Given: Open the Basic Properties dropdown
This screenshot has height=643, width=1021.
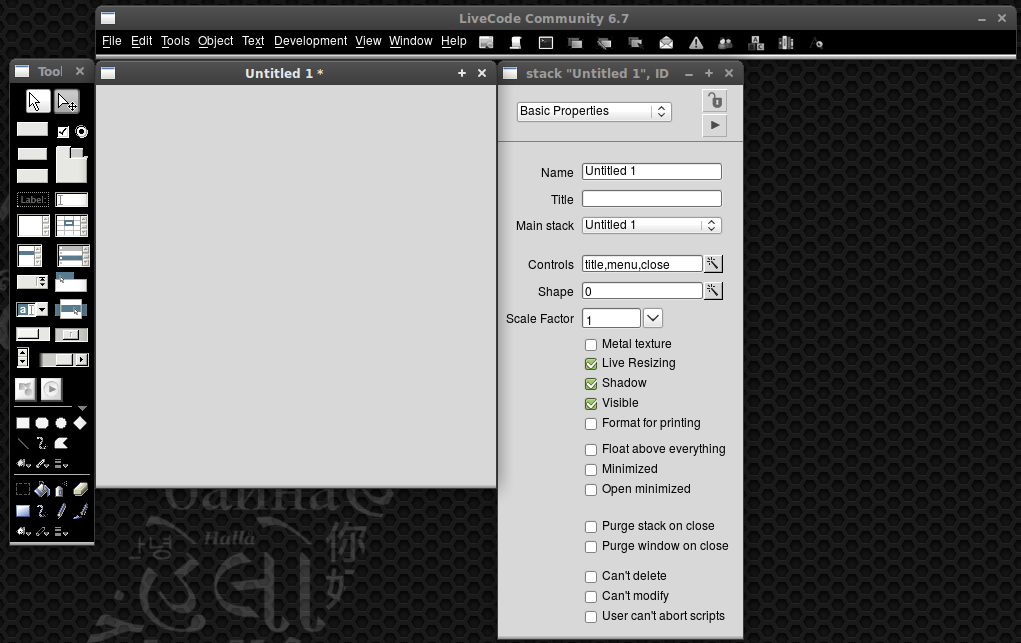Looking at the screenshot, I should tap(594, 111).
